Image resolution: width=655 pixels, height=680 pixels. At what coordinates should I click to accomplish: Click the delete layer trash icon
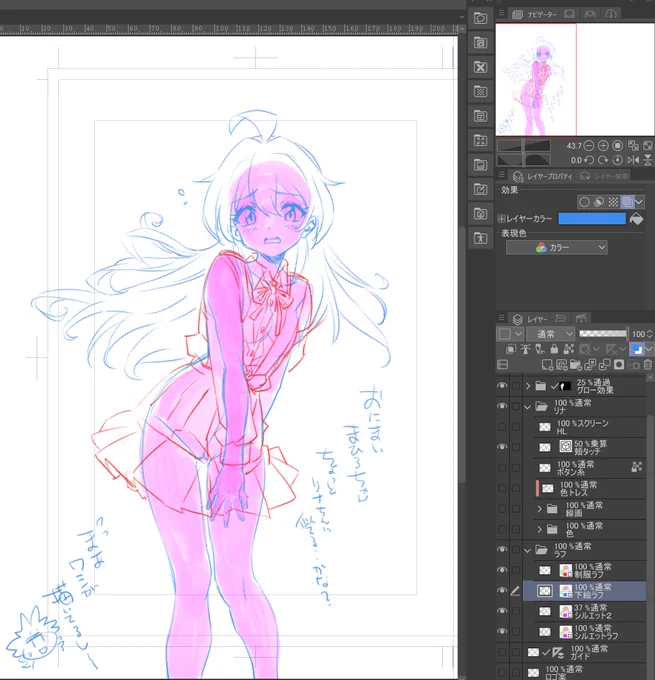tap(647, 364)
